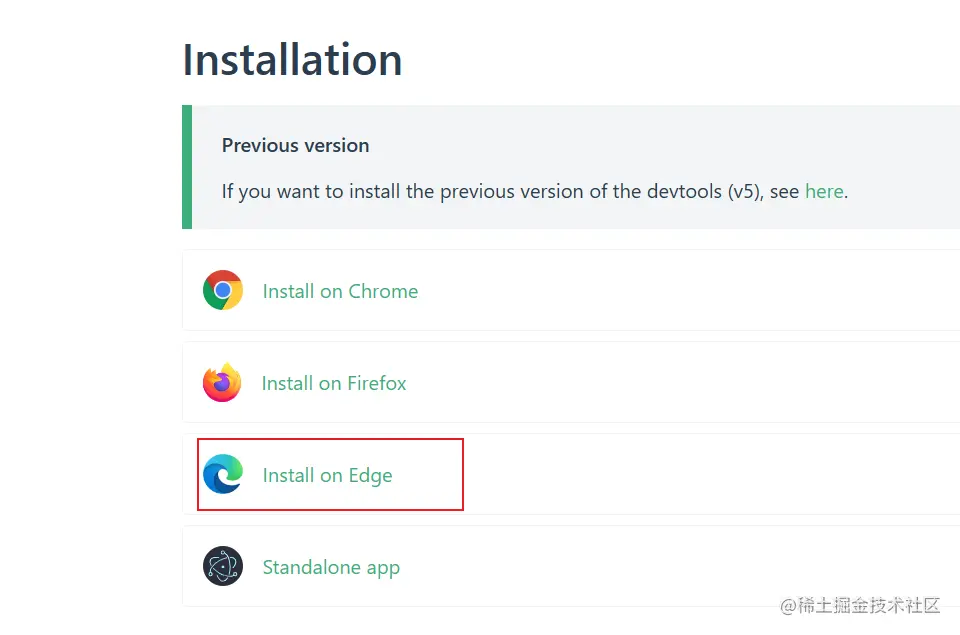Select the 'Install on Edge' link
Screen dimensions: 960x635
[327, 475]
